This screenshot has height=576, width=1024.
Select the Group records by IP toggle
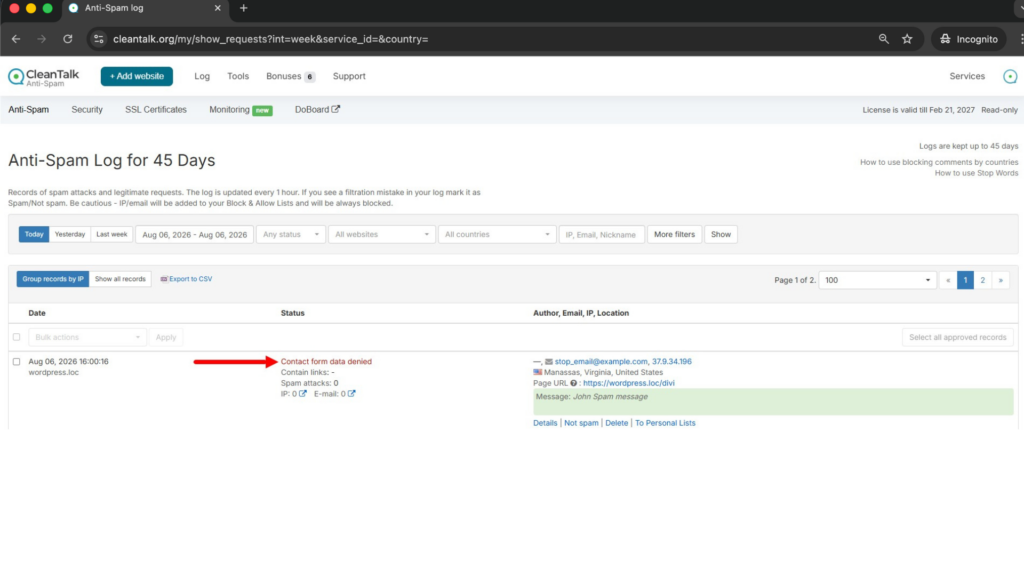click(53, 279)
